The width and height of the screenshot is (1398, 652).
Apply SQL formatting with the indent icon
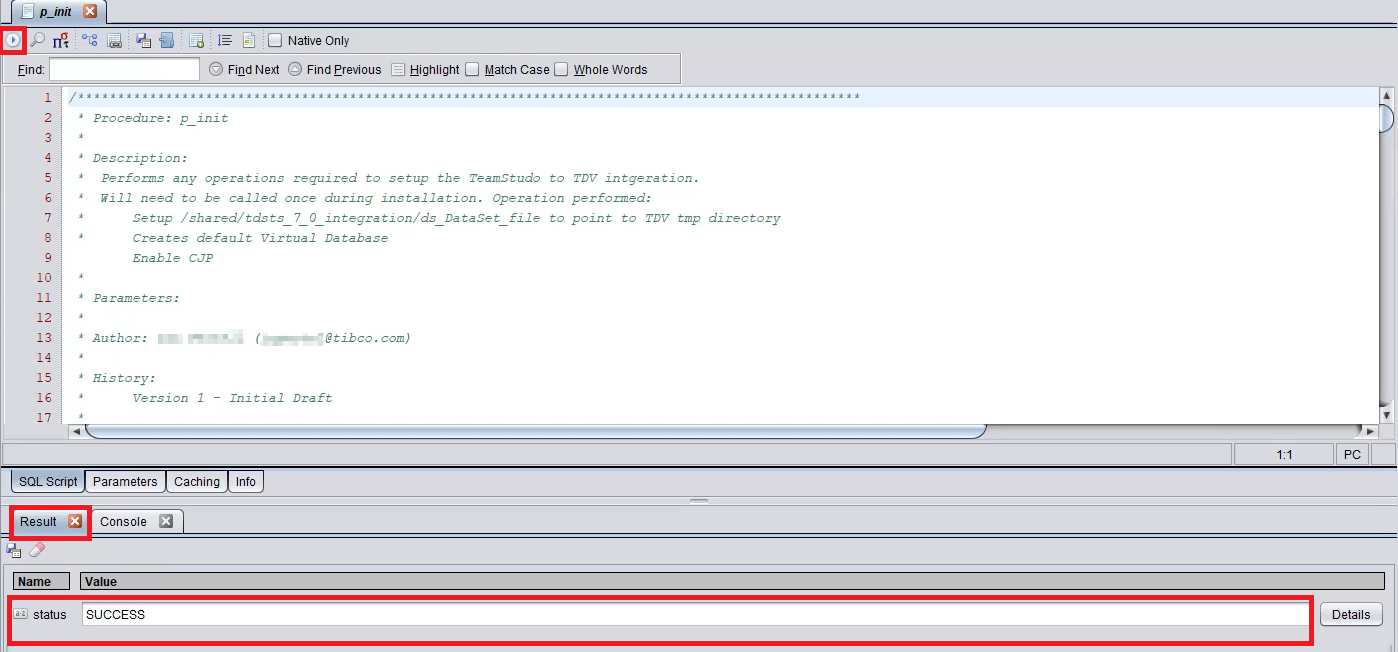tap(225, 40)
